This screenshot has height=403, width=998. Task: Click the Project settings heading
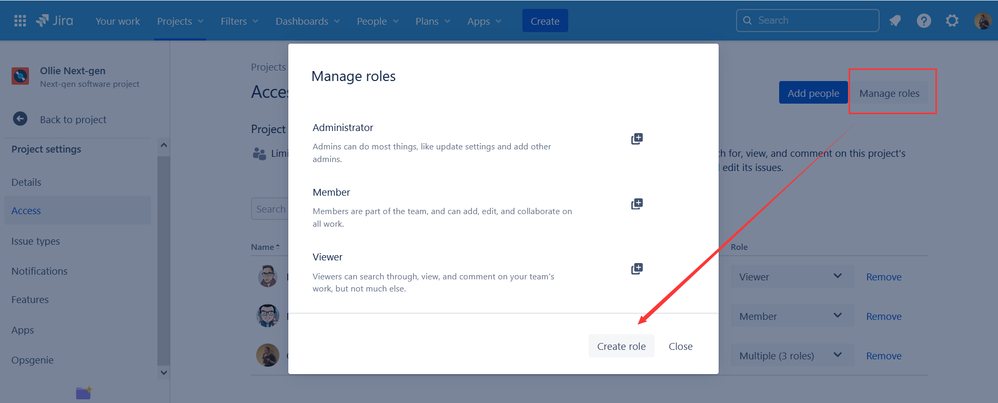(46, 149)
